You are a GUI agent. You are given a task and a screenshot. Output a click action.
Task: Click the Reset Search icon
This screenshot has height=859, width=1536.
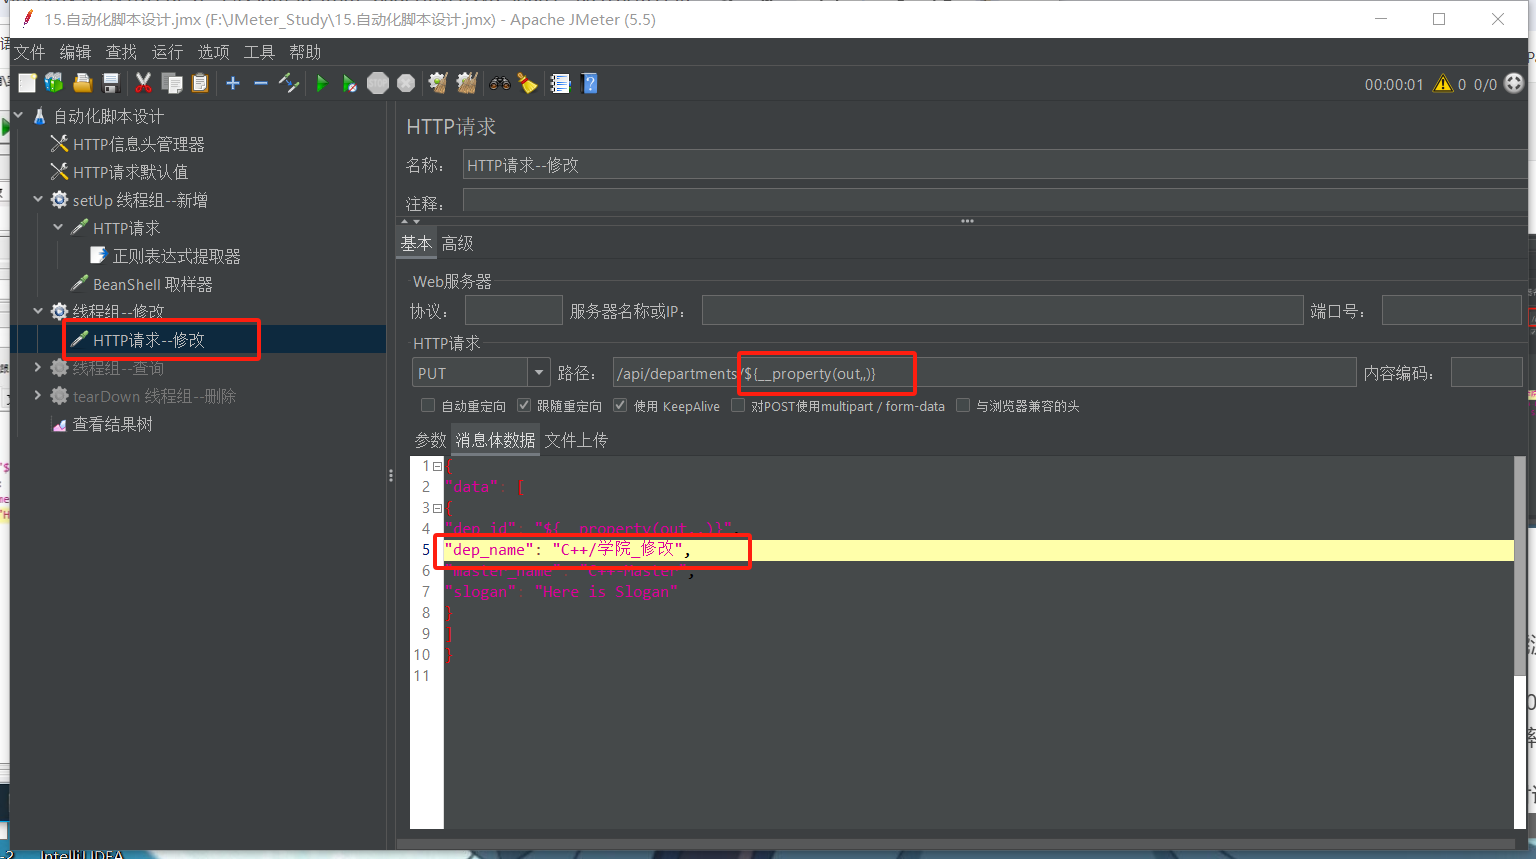[527, 83]
